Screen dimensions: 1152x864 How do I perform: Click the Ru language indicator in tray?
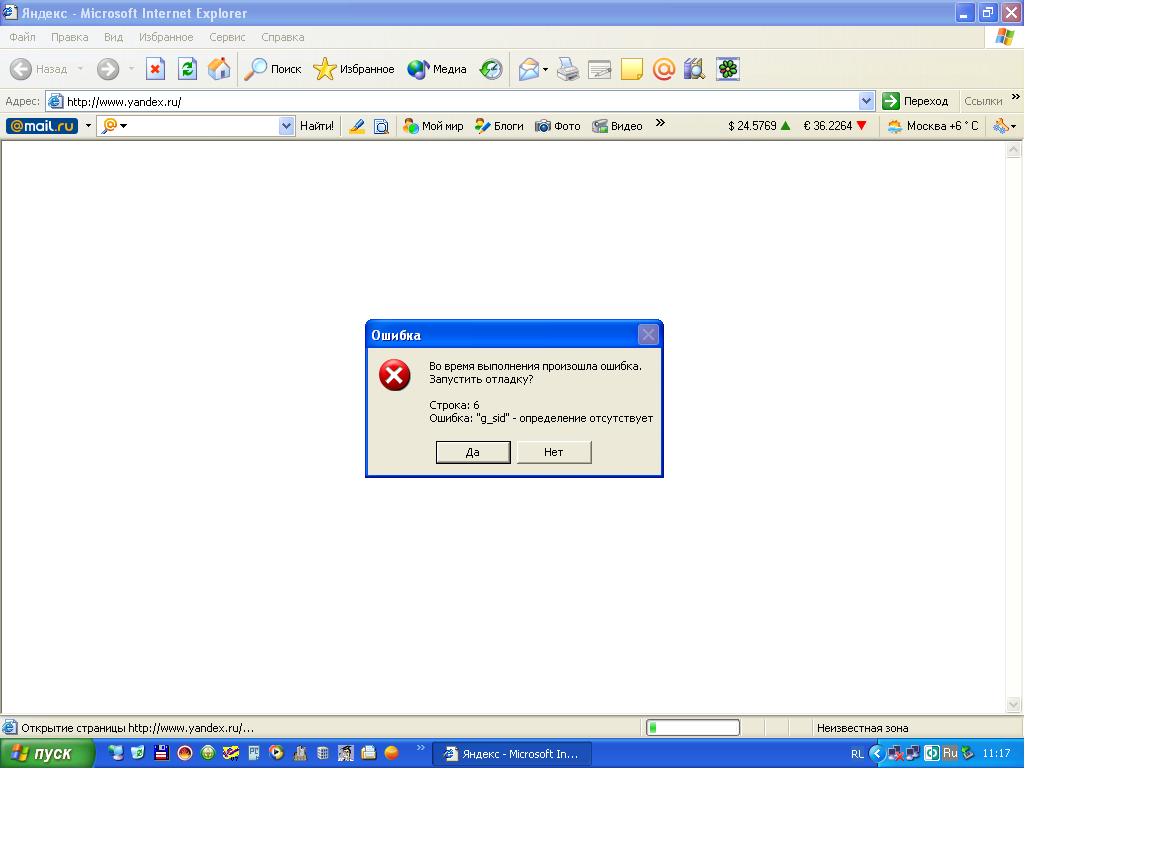pos(950,753)
